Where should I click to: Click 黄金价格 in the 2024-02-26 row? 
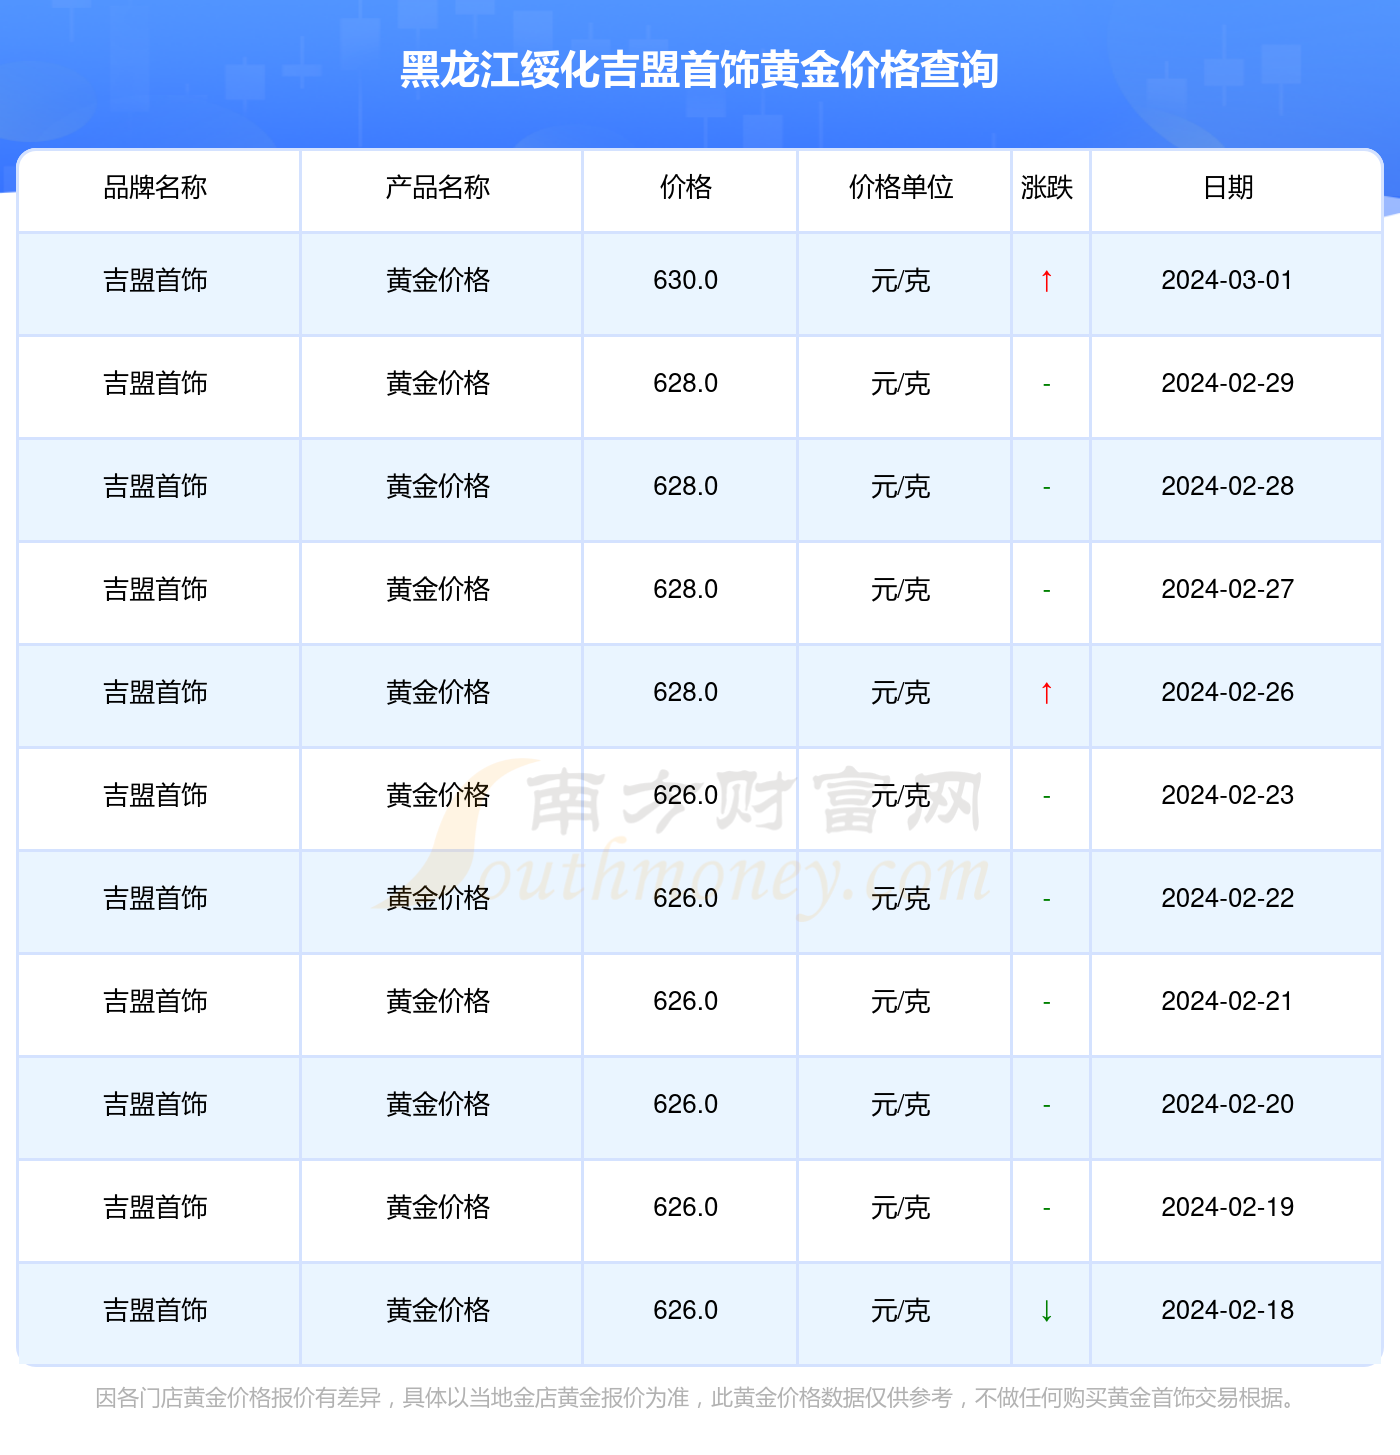pyautogui.click(x=438, y=693)
